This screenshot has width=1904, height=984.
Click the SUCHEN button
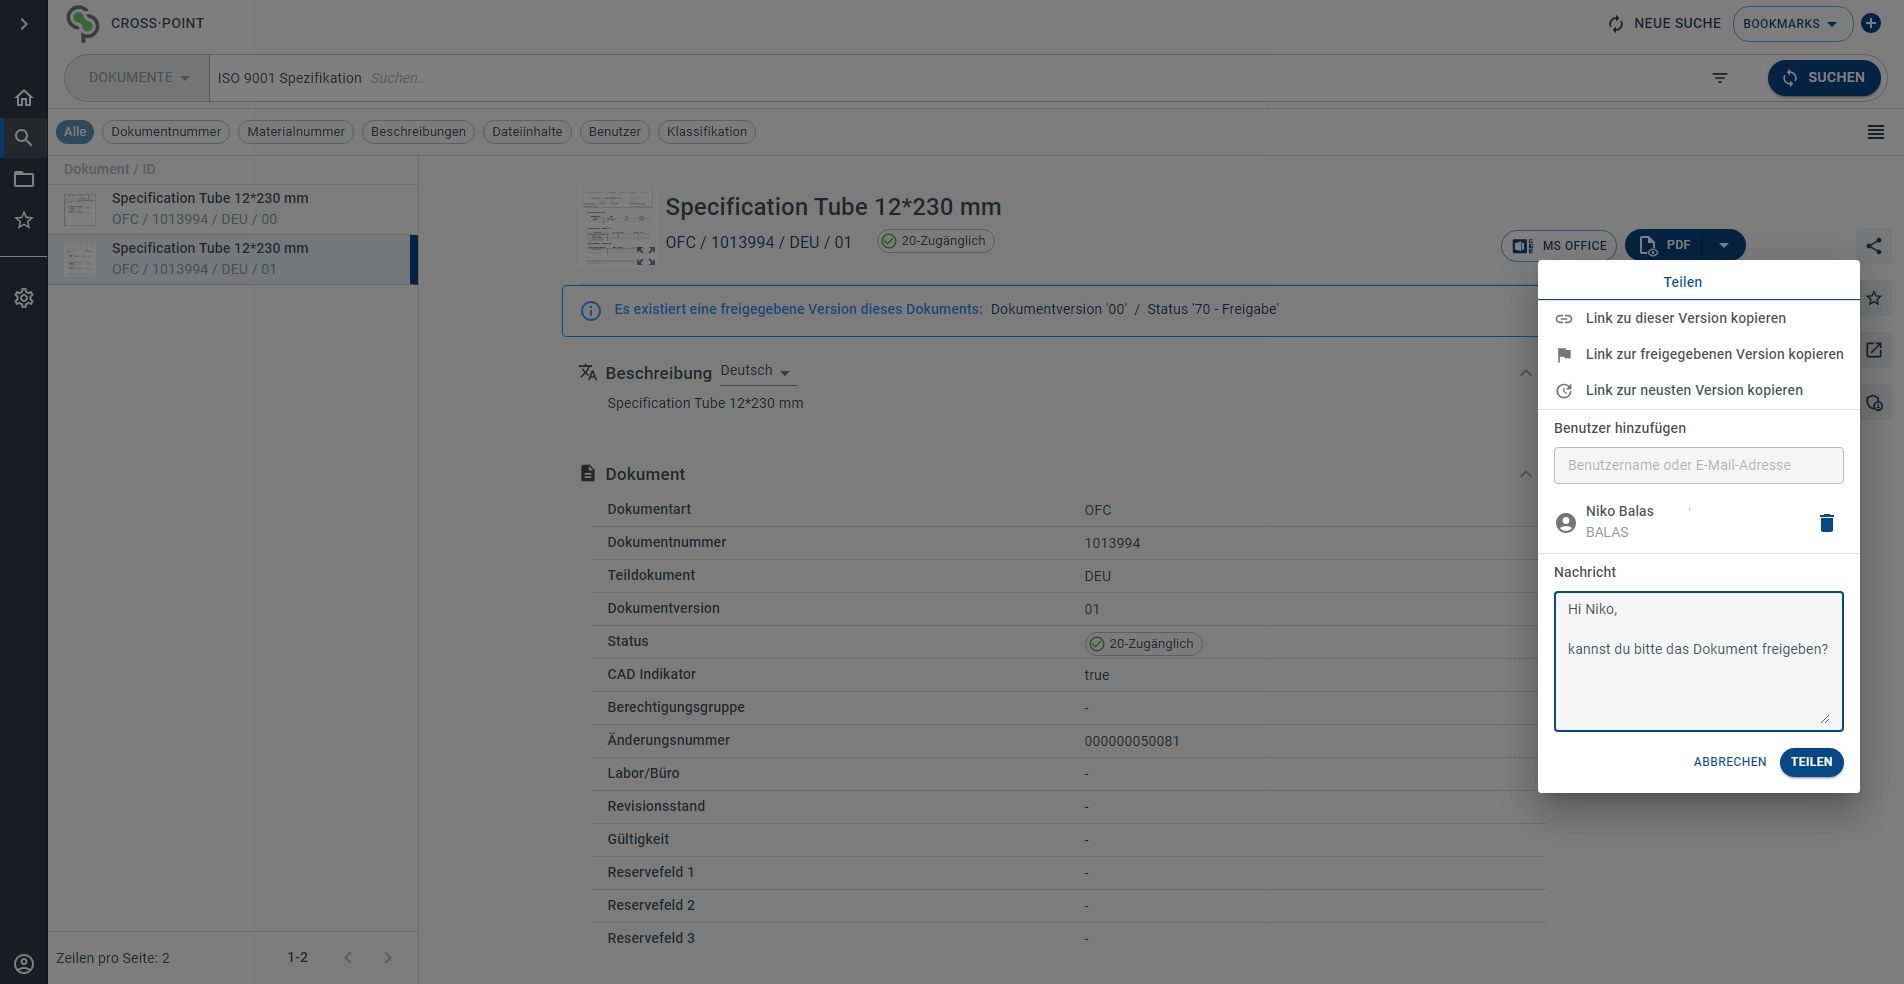coord(1824,78)
